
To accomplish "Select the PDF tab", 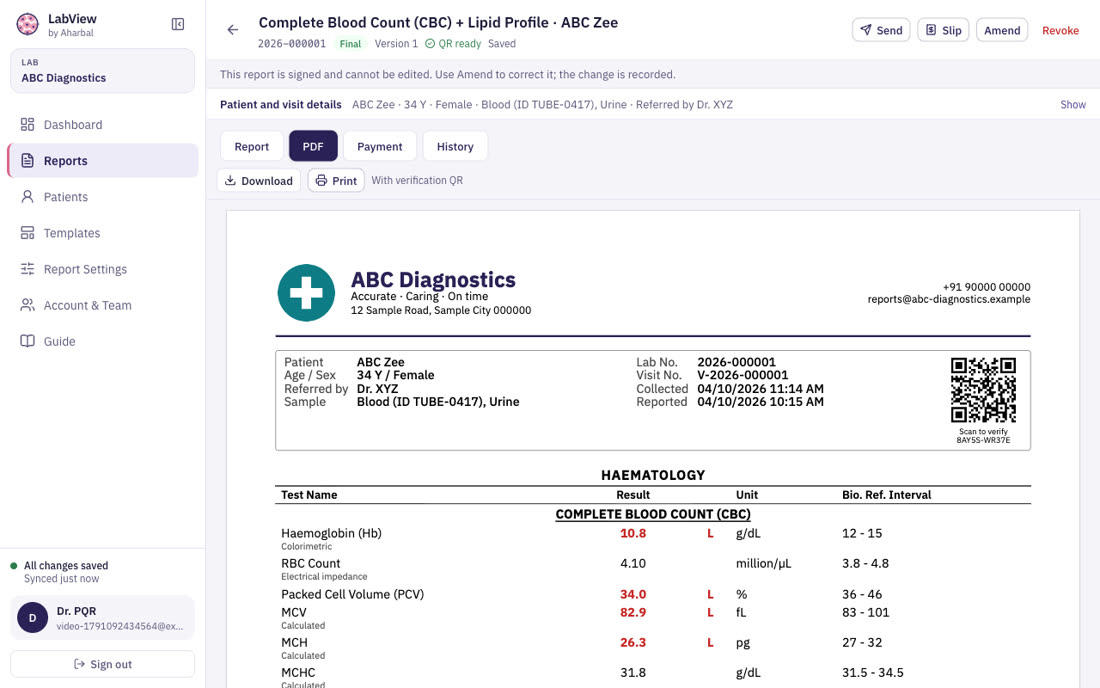I will click(313, 146).
